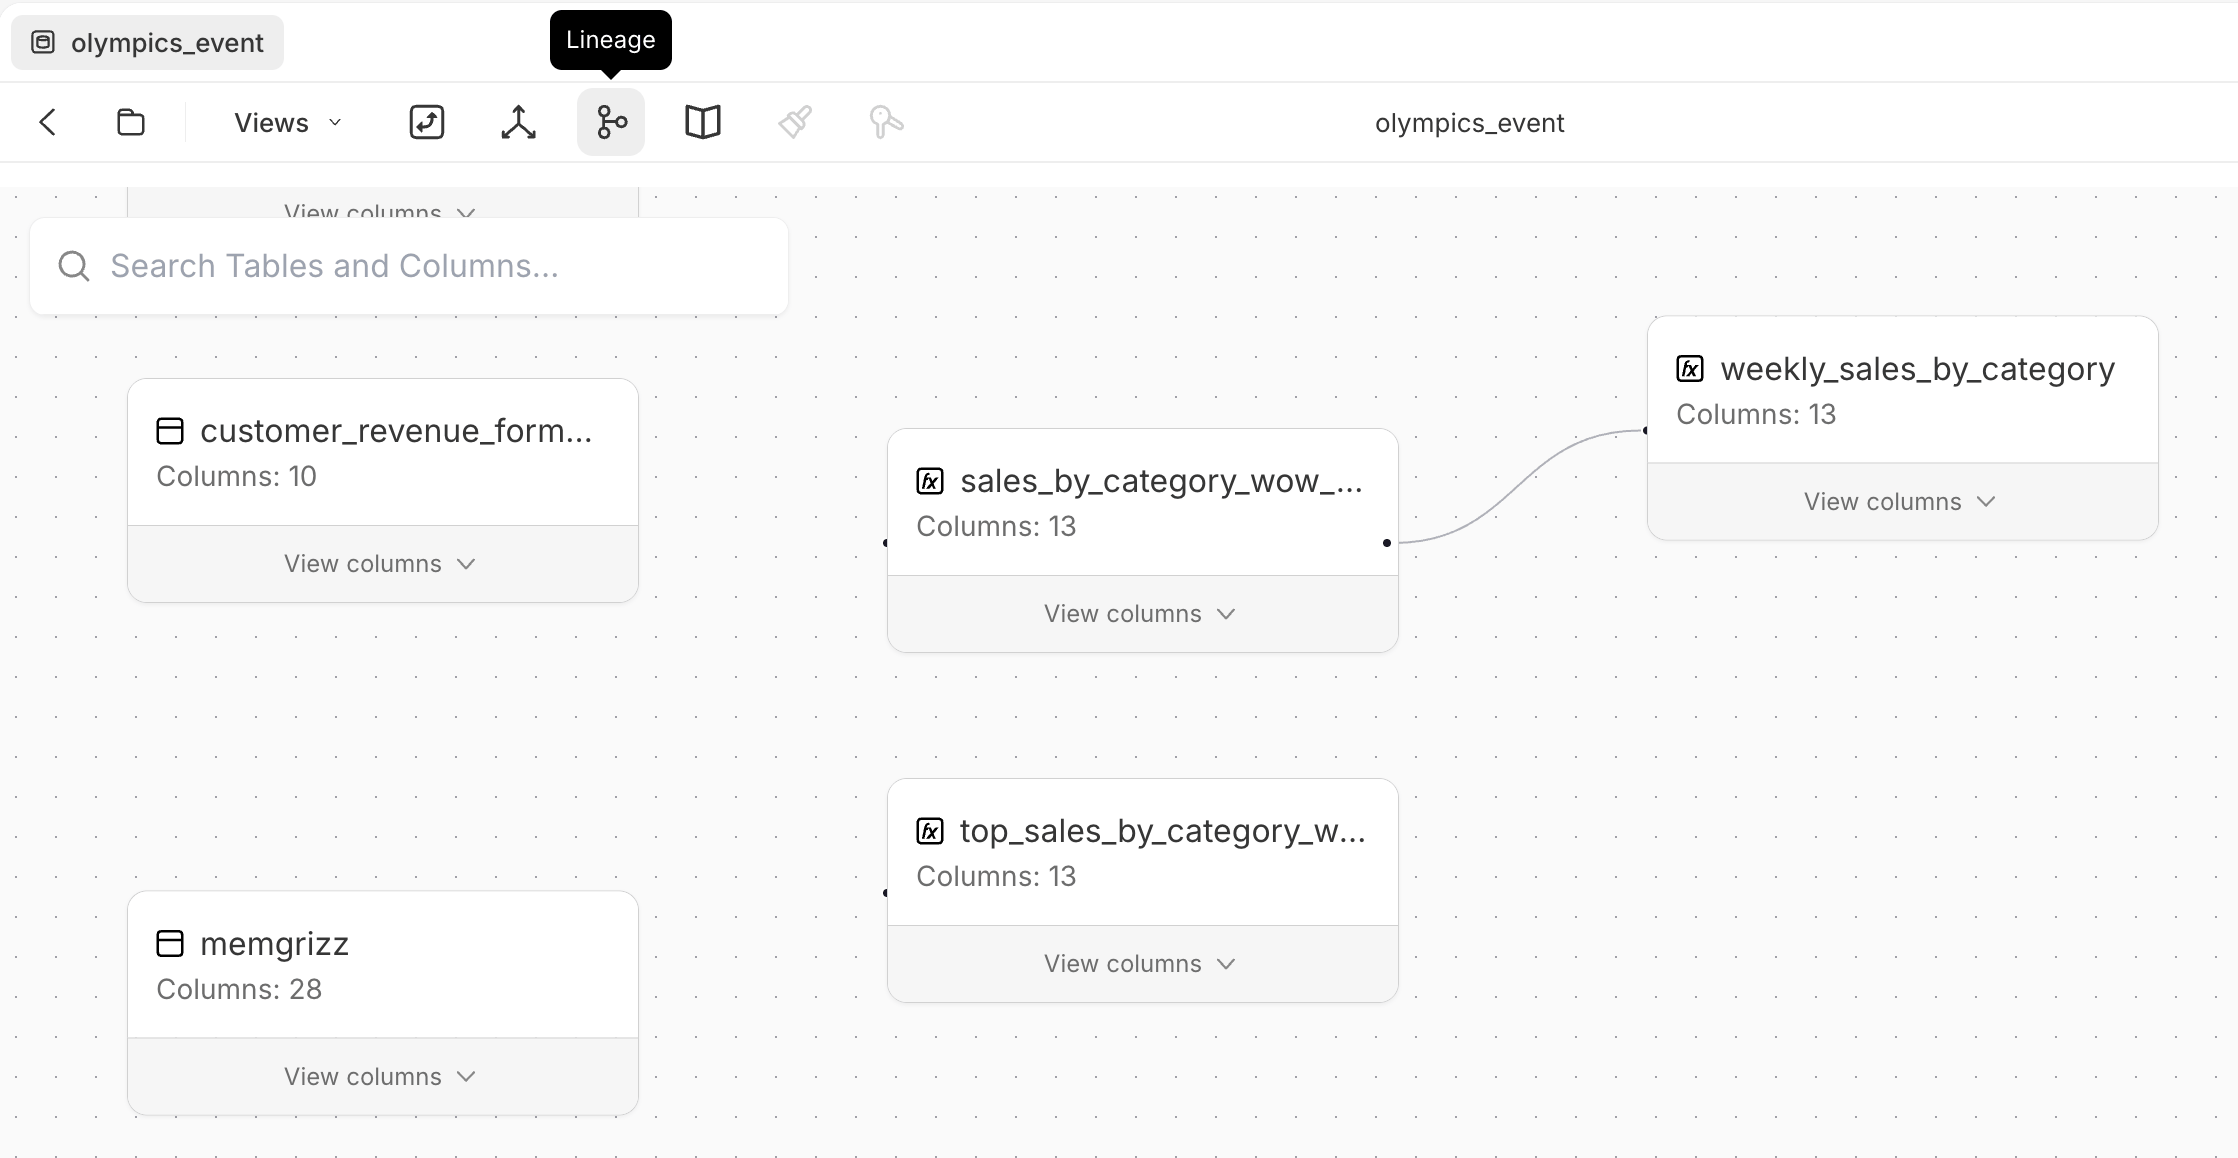The image size is (2238, 1158).
Task: Click the table icon beside customer_revenue_form...
Action: (x=170, y=431)
